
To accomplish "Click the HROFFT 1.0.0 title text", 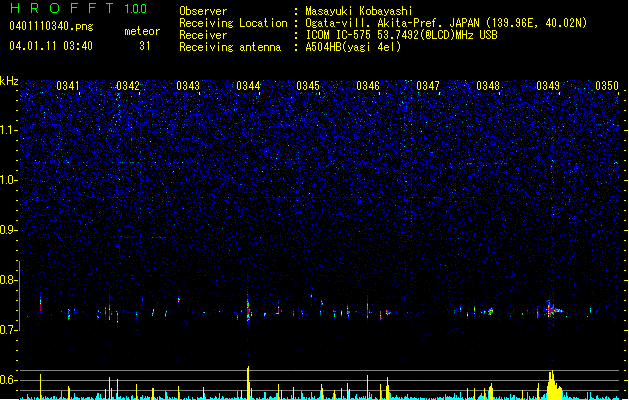I will 79,8.
